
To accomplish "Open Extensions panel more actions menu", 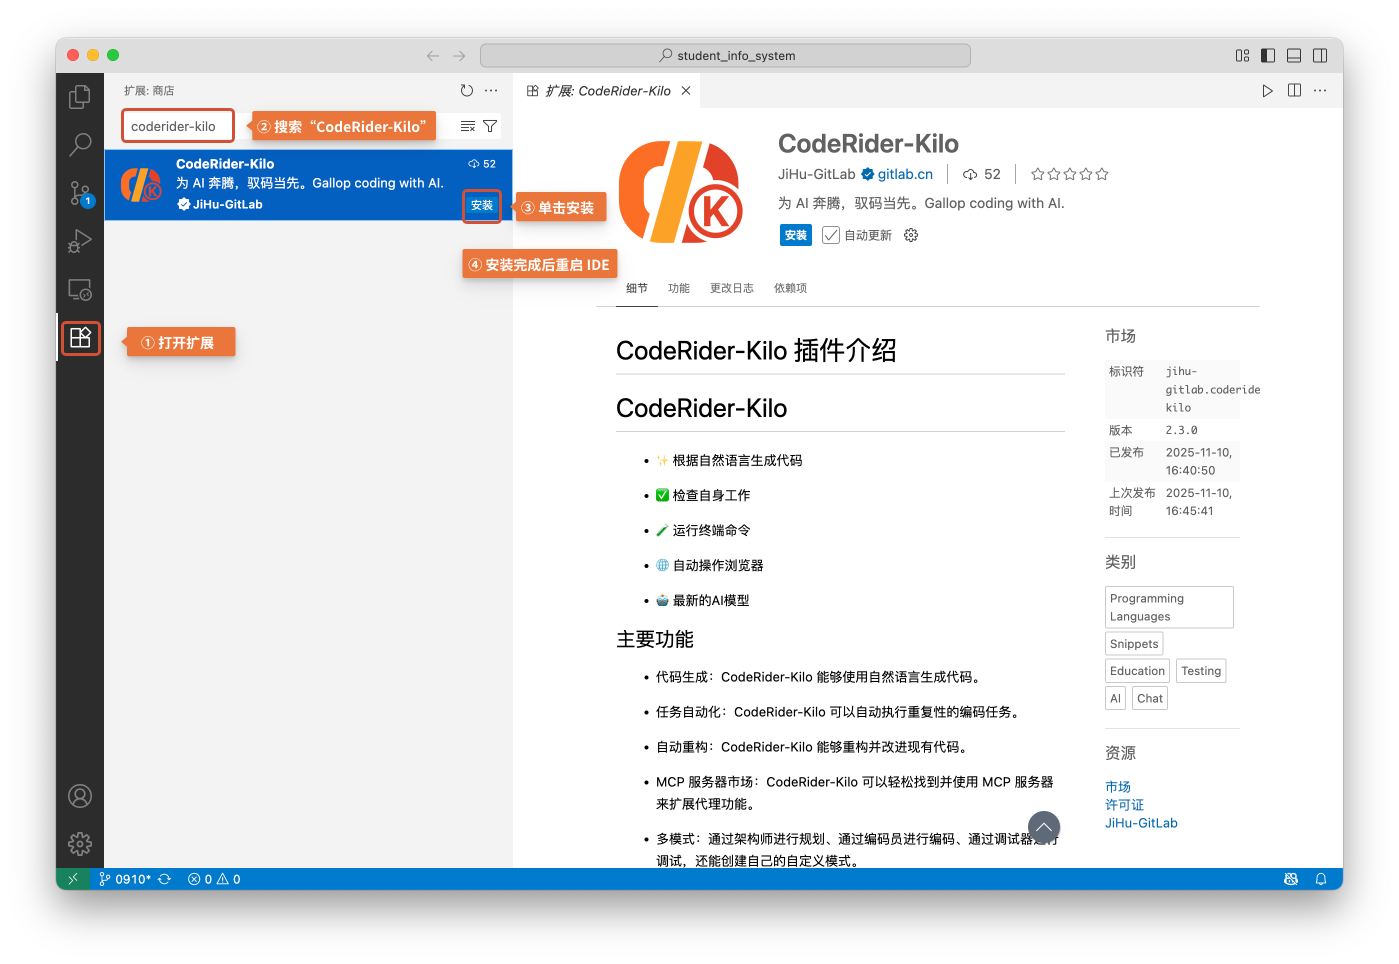I will [x=491, y=91].
